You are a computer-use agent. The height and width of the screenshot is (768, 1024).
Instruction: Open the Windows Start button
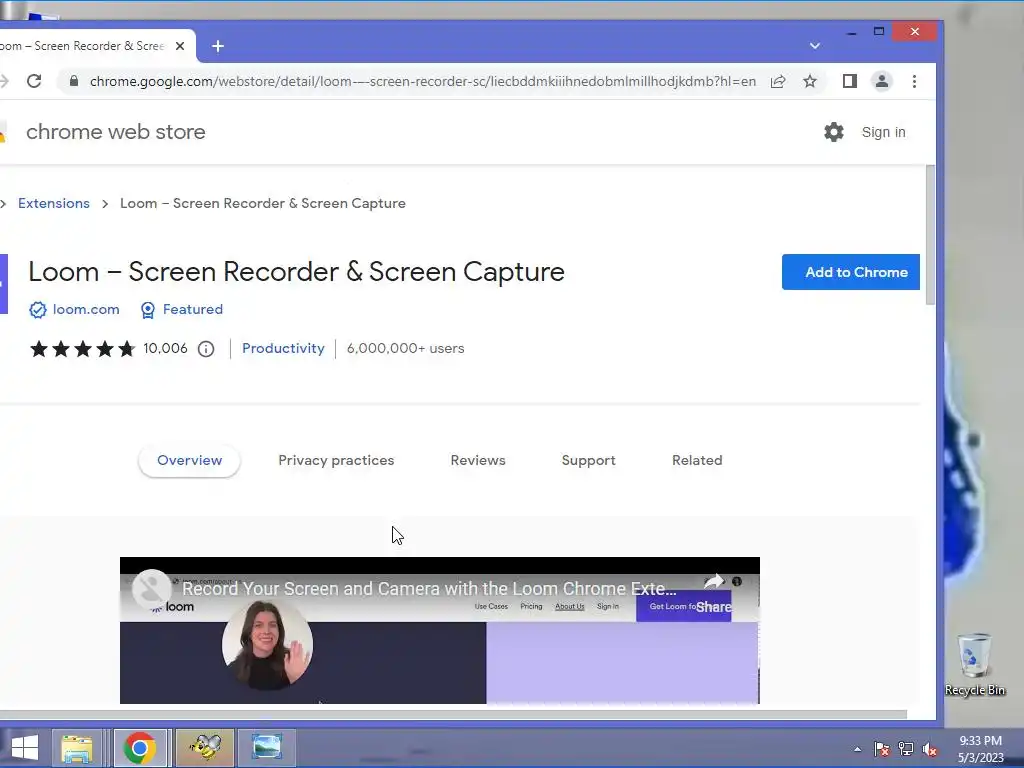pyautogui.click(x=25, y=747)
